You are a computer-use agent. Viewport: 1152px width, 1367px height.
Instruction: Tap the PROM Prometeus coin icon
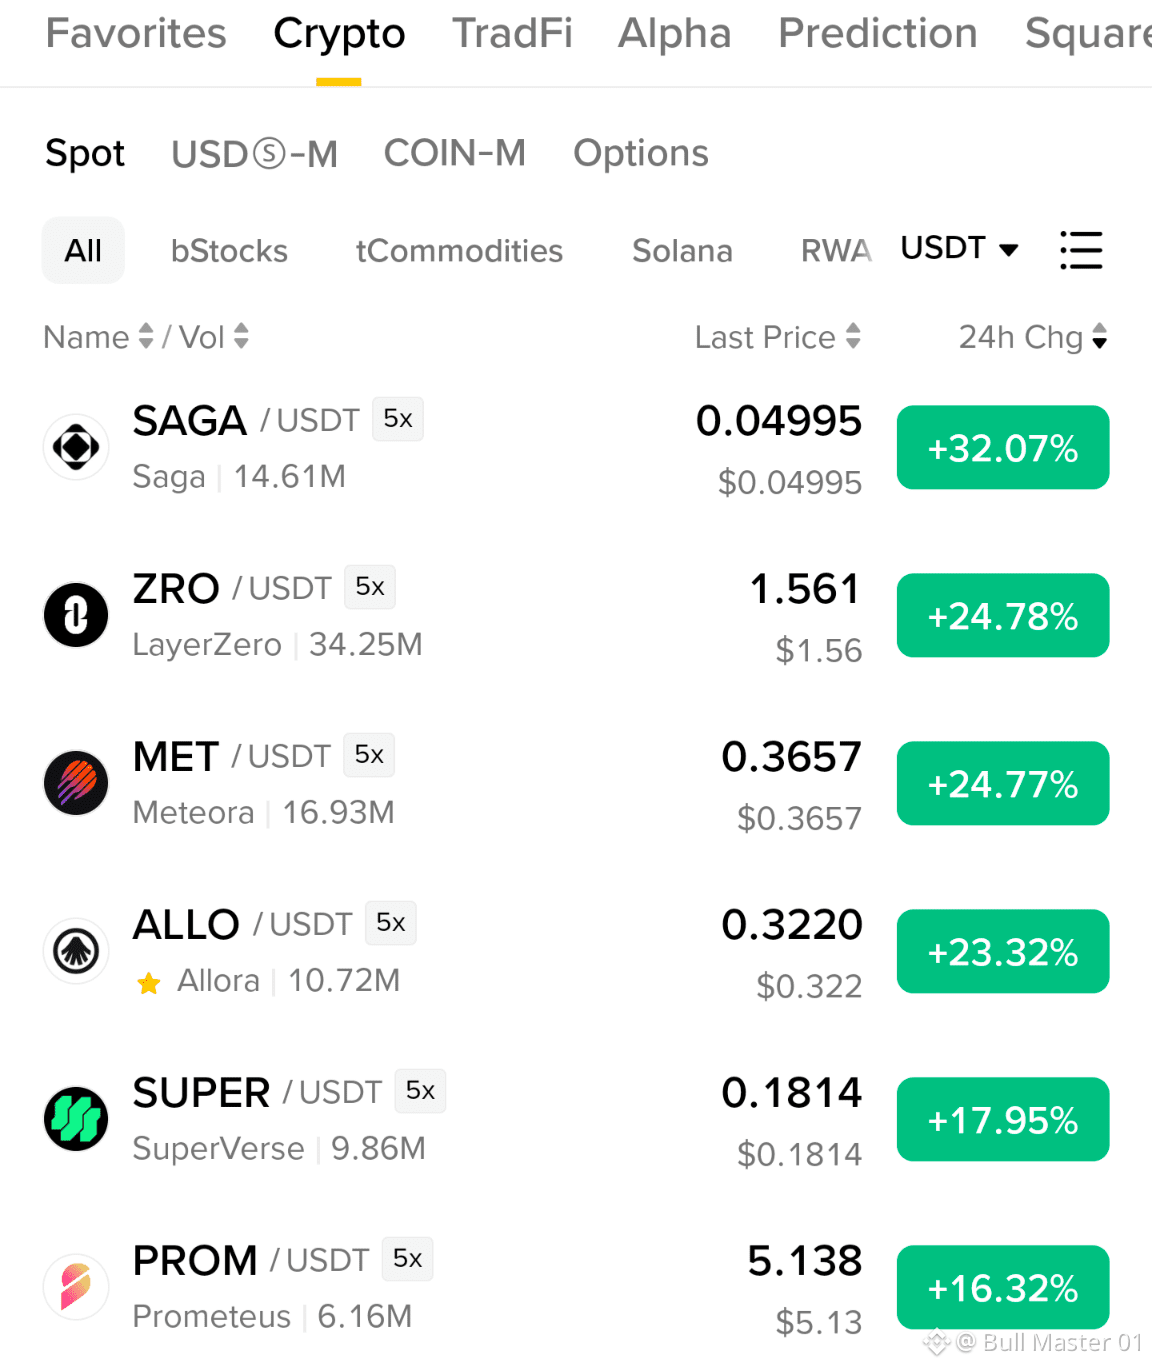pyautogui.click(x=76, y=1287)
